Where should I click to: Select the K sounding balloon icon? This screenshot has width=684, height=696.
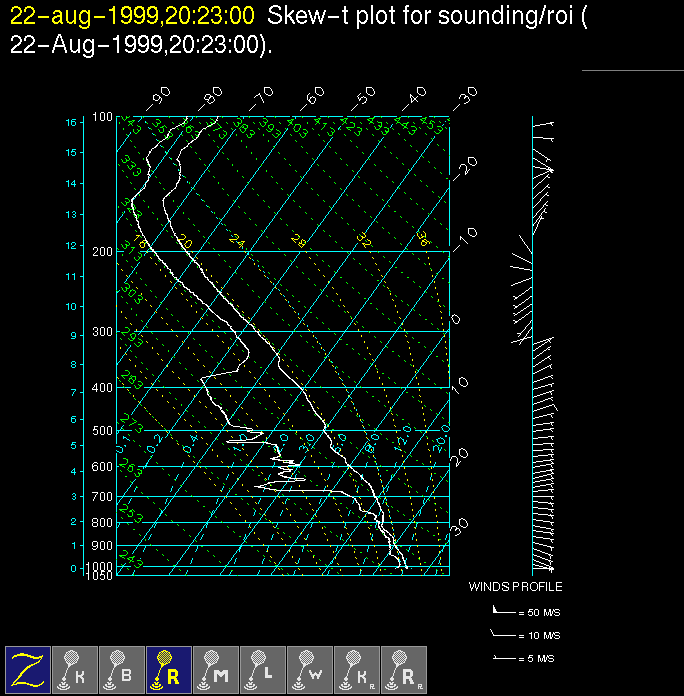pos(75,670)
